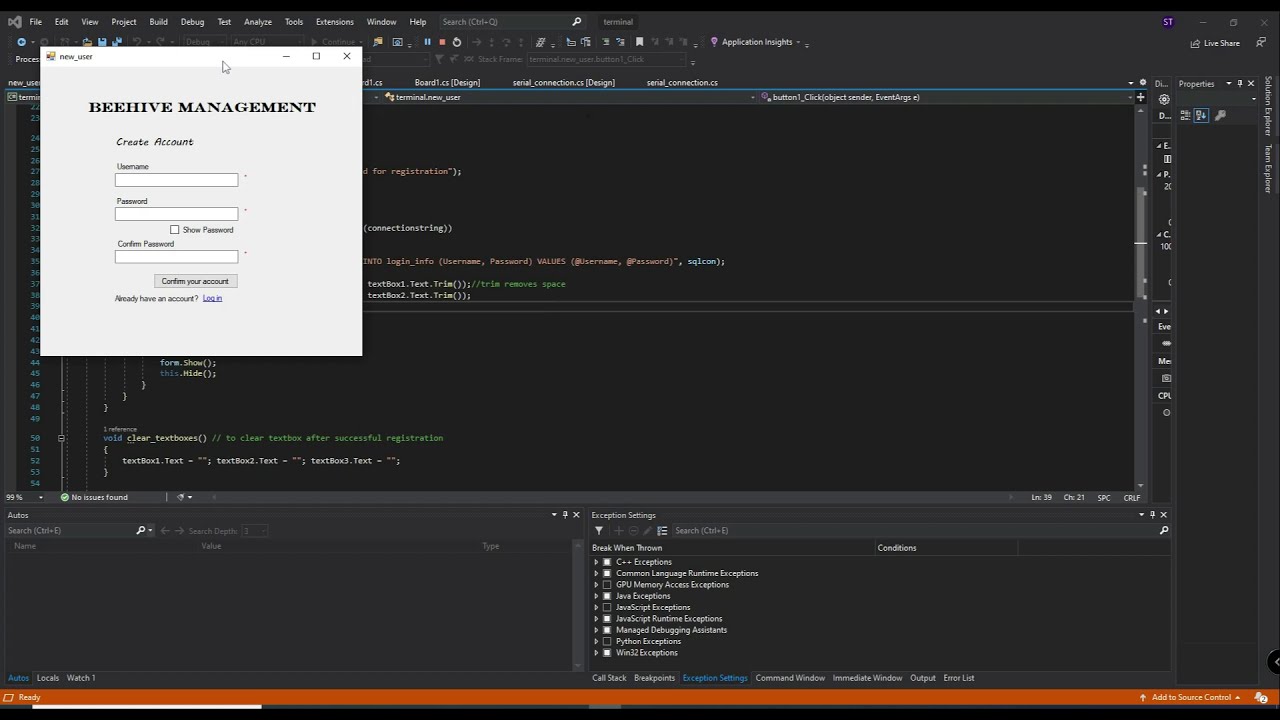1280x720 pixels.
Task: Pin the Exception Settings panel
Action: tap(1152, 515)
